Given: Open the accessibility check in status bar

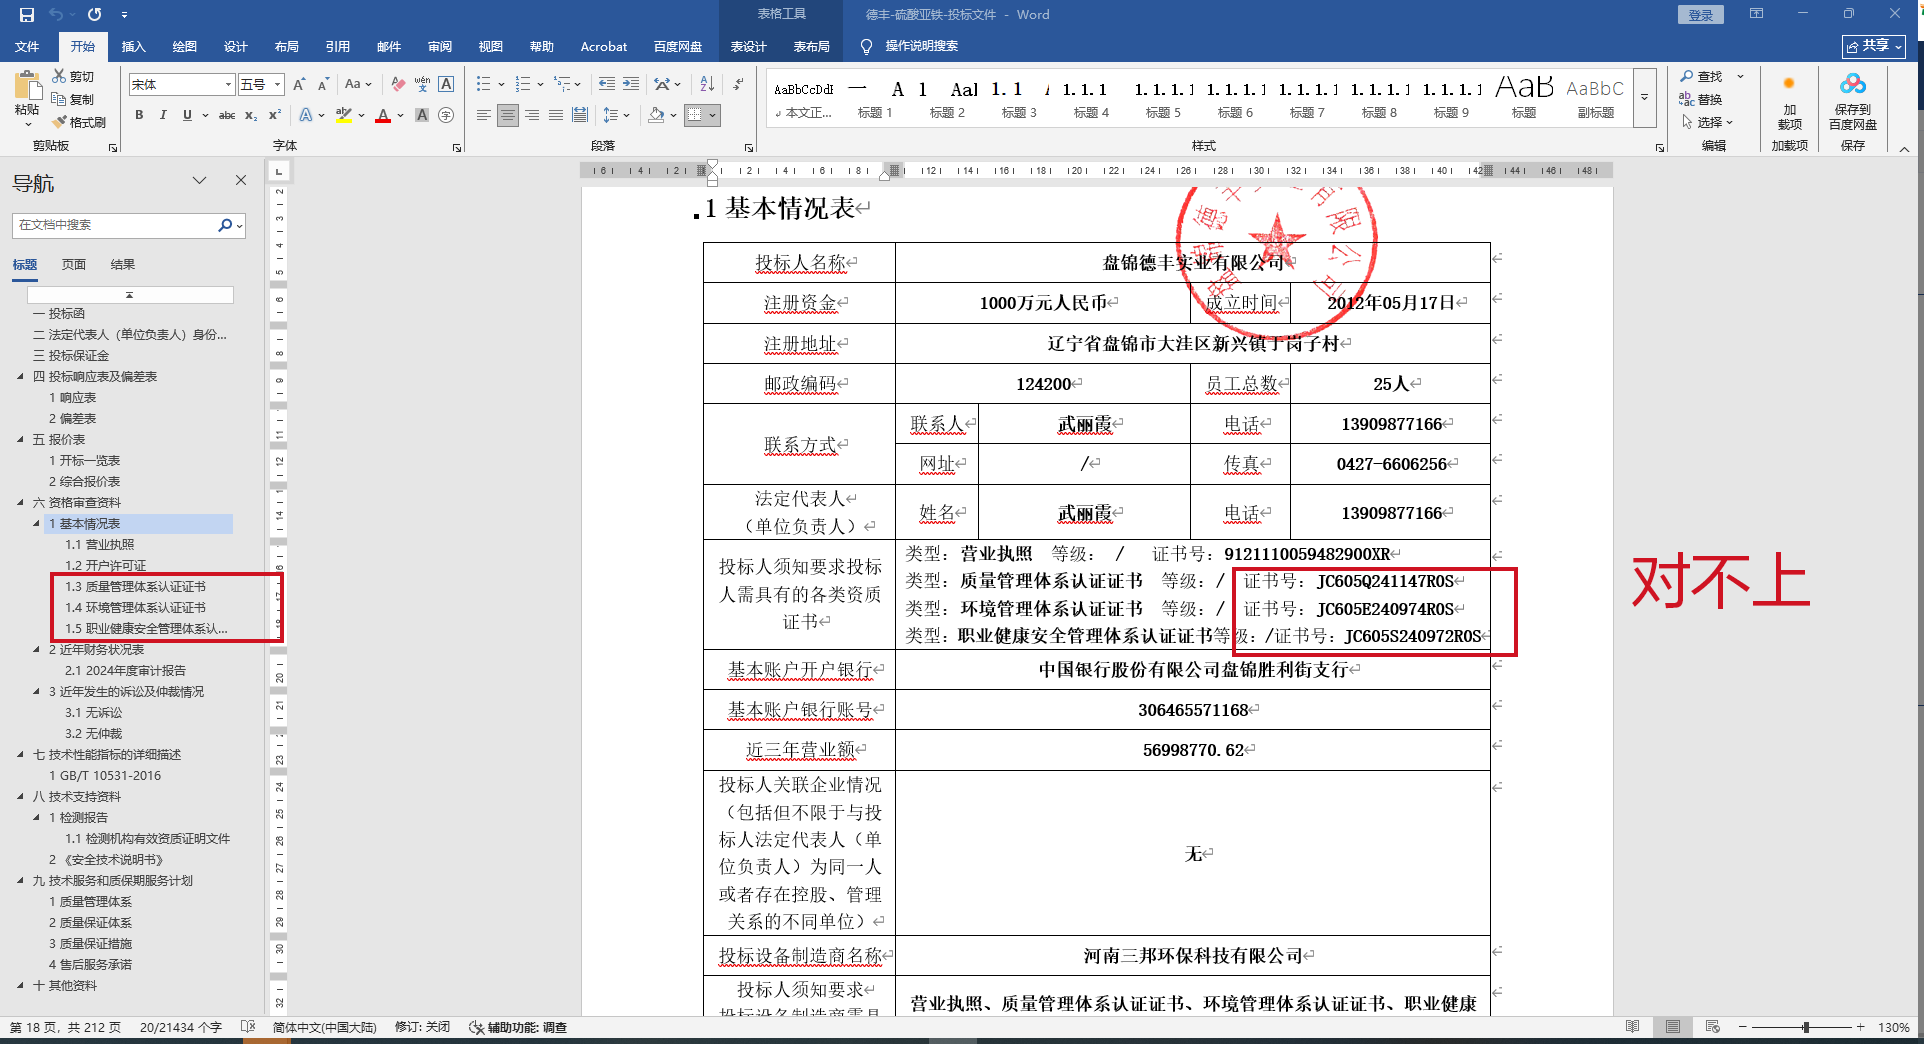Looking at the screenshot, I should coord(518,1027).
